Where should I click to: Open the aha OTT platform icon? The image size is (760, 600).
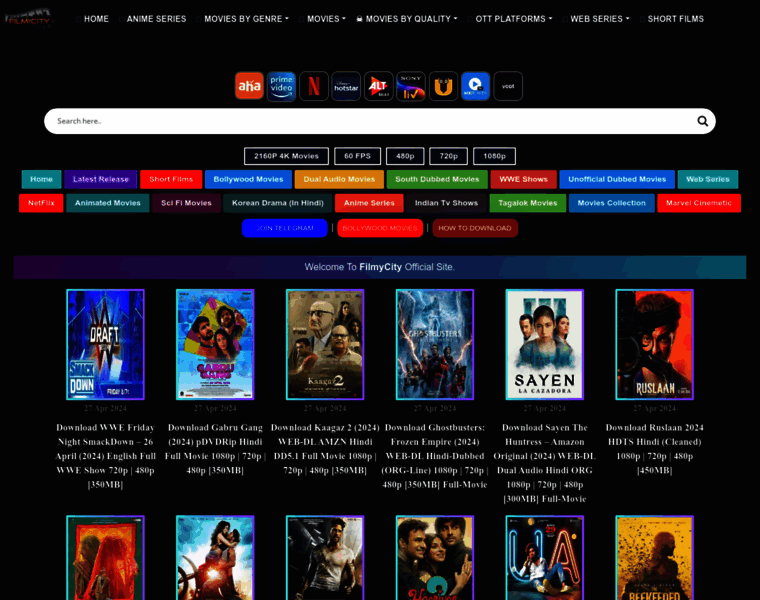[x=249, y=86]
